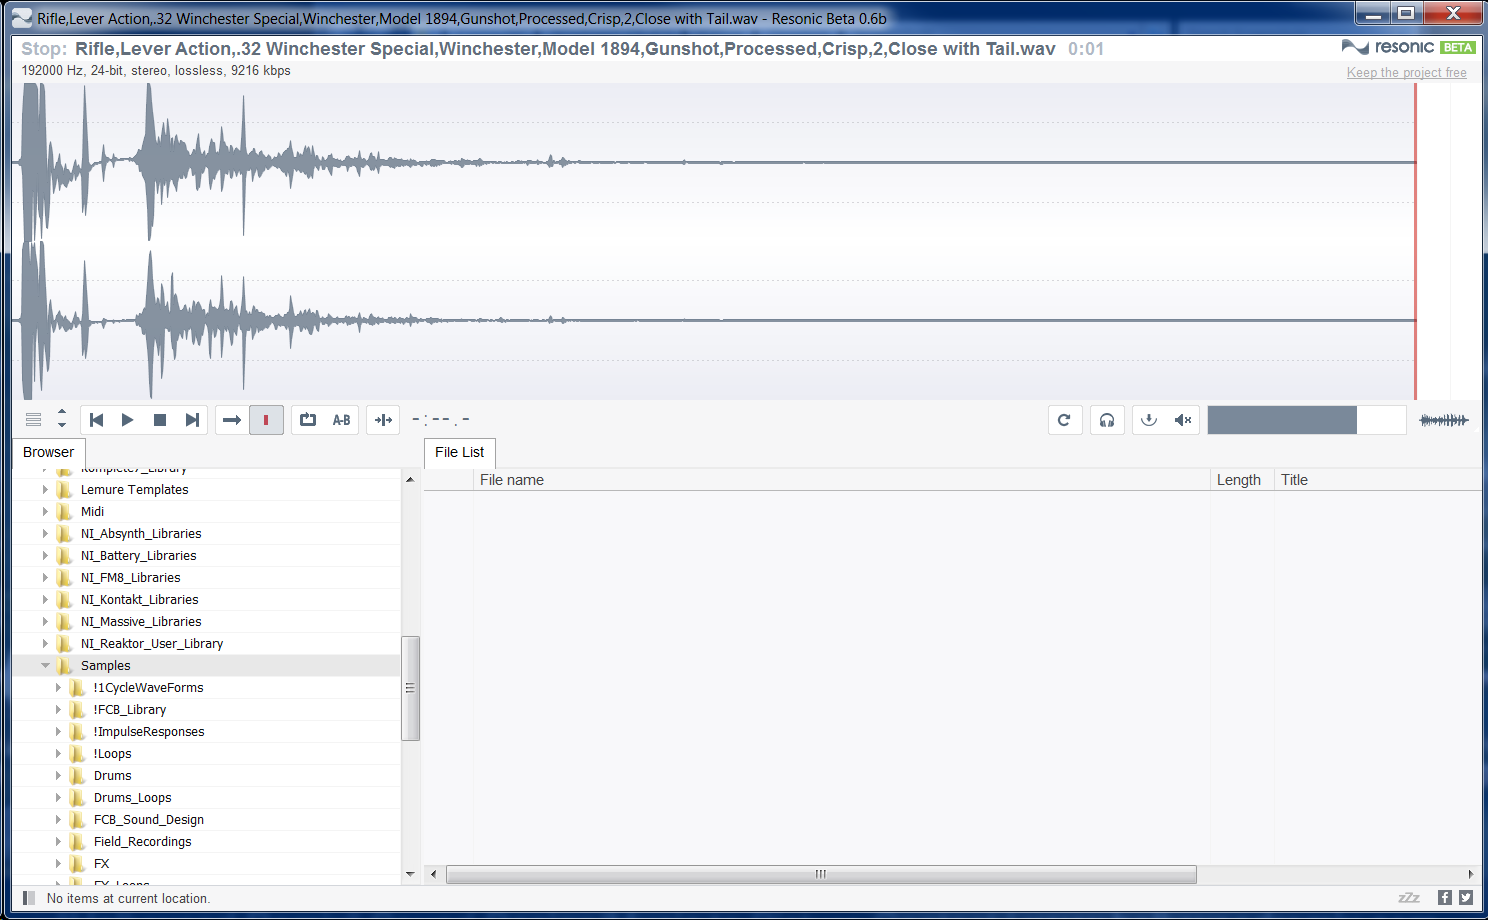Click the volume level slider bar
This screenshot has width=1488, height=920.
coord(1306,420)
